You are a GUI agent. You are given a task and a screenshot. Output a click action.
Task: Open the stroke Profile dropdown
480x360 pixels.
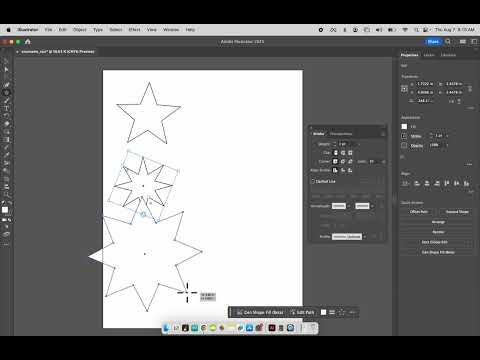tap(365, 237)
